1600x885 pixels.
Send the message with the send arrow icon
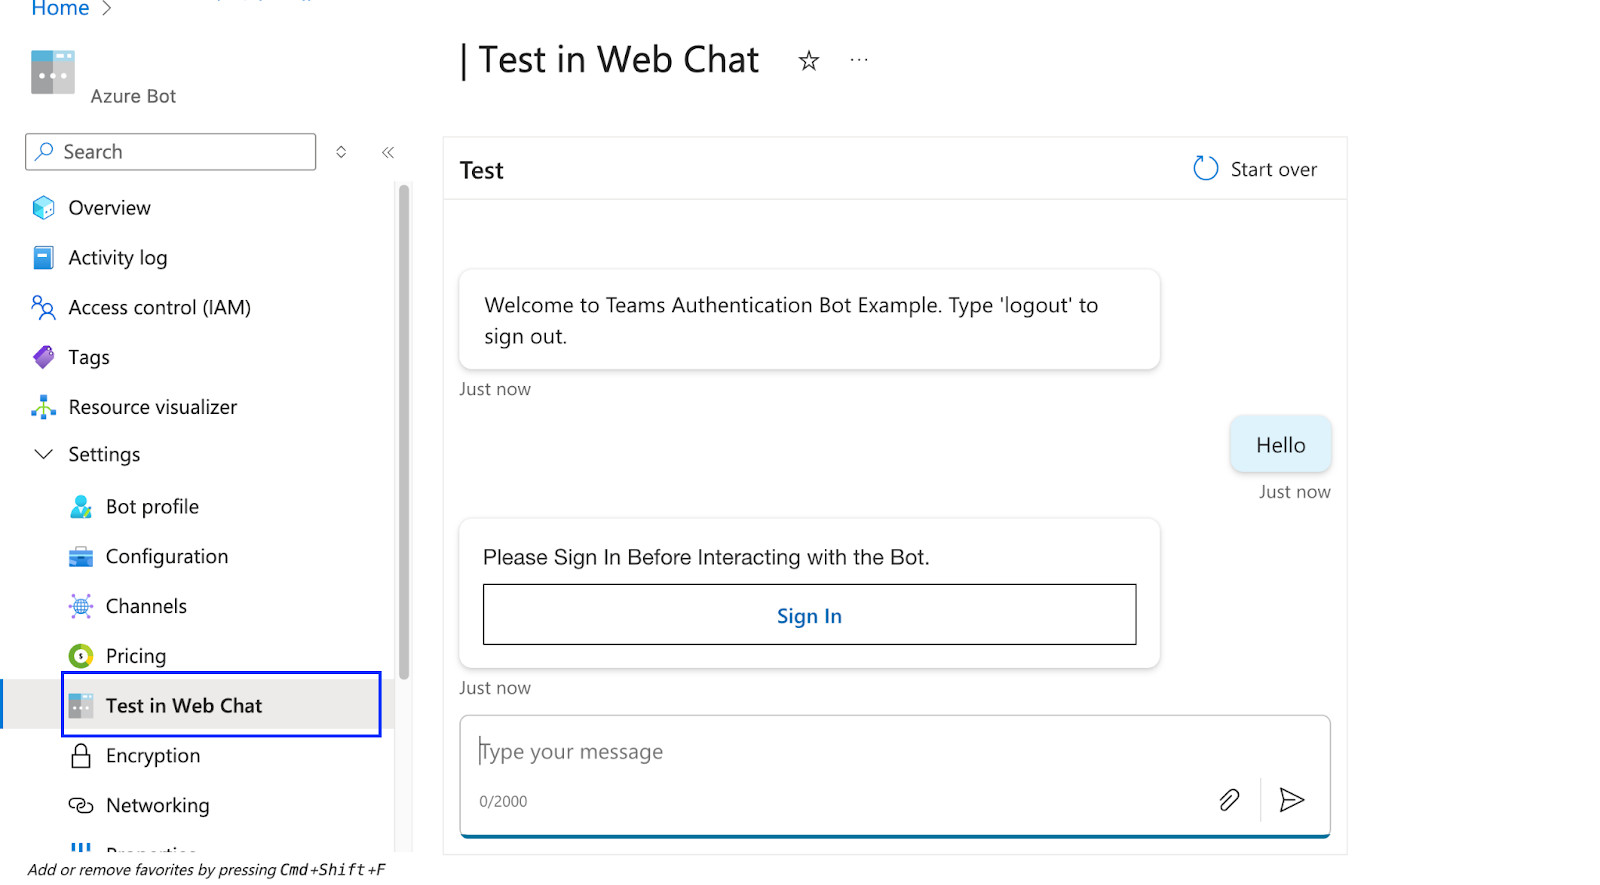1292,800
